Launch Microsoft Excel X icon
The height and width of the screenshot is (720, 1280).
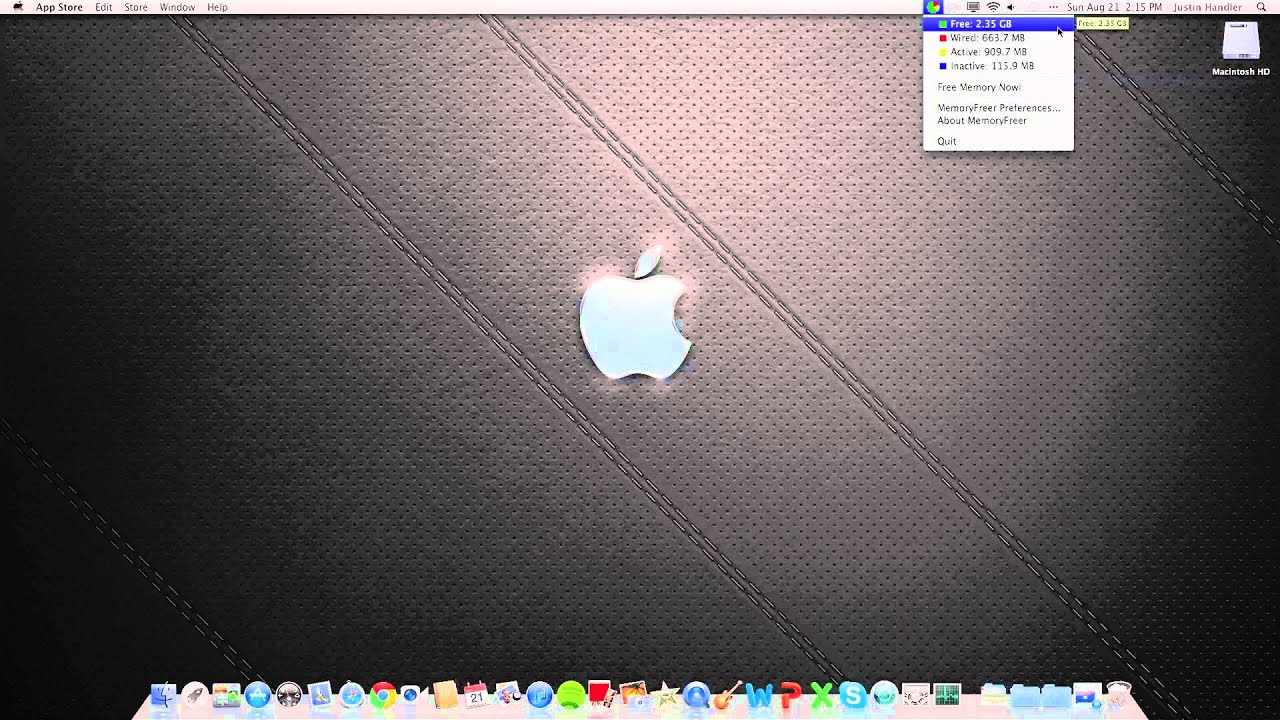click(821, 695)
